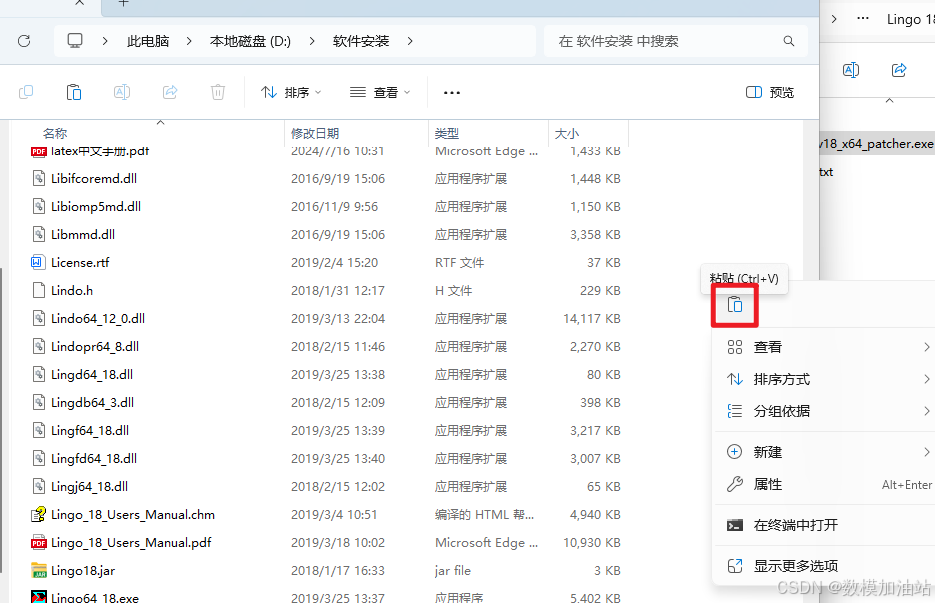Click the 本地磁盘 (D:) breadcrumb
This screenshot has height=603, width=935.
click(250, 41)
